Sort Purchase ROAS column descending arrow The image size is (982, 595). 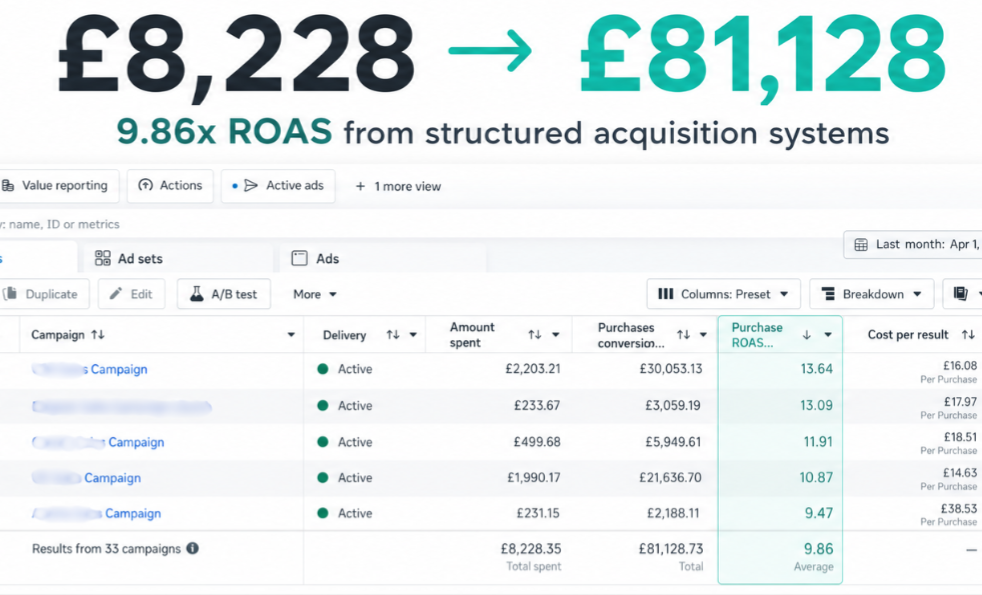pyautogui.click(x=807, y=335)
